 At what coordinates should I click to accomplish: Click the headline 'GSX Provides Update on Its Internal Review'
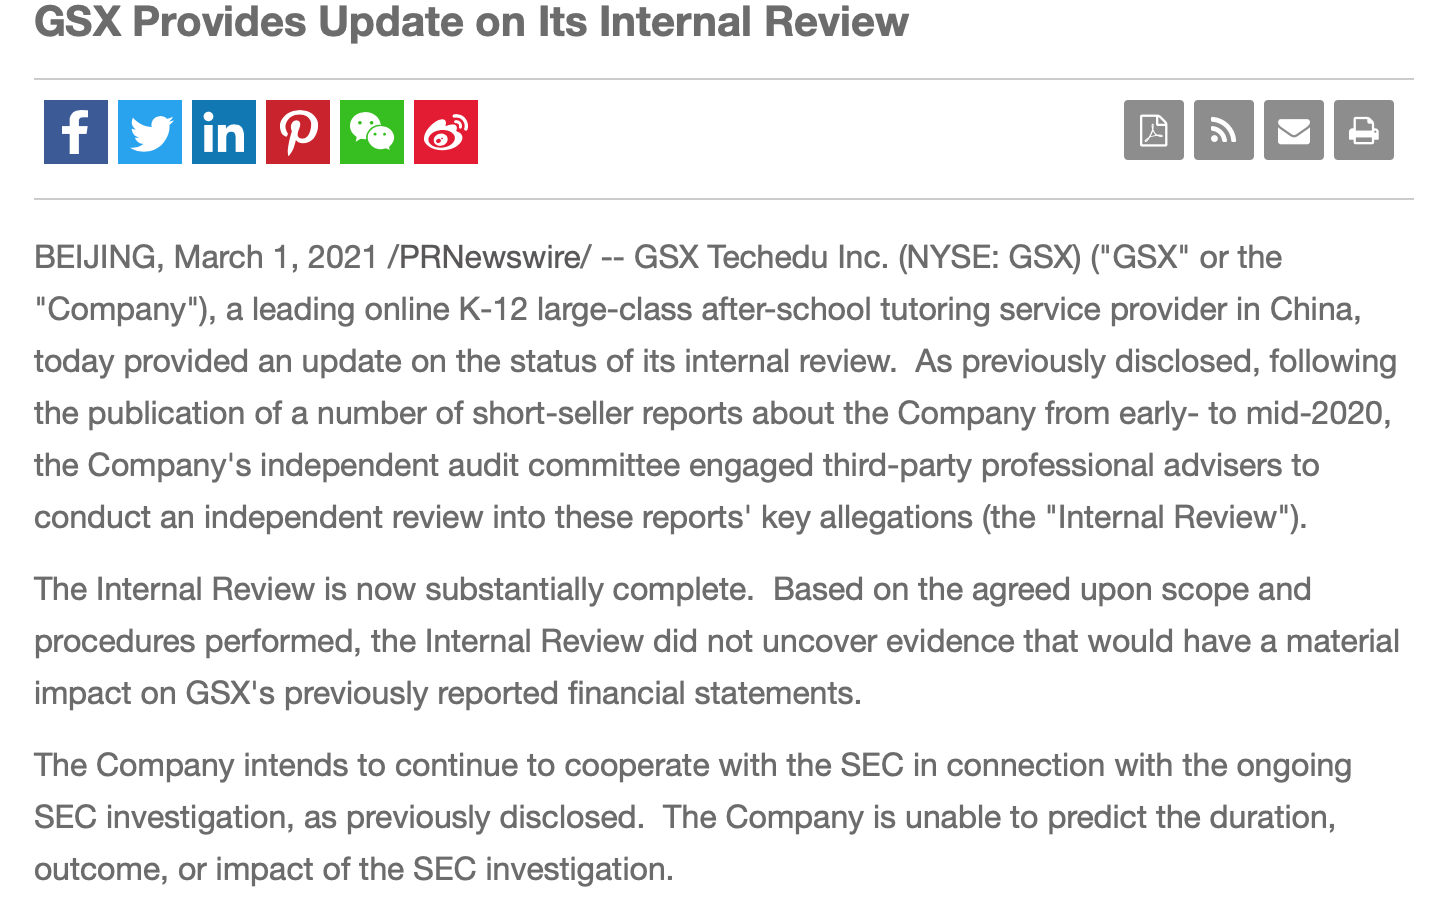point(471,22)
